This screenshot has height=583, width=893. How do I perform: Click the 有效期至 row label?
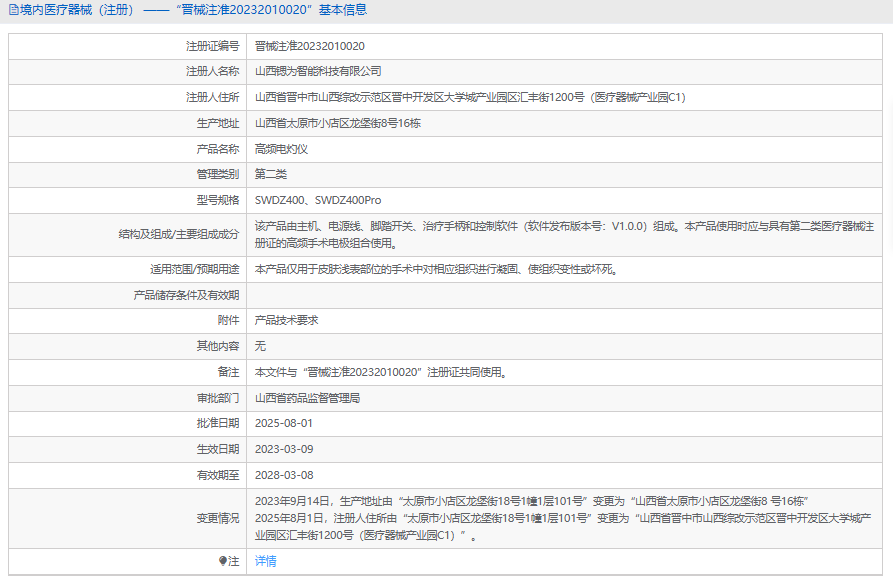point(218,475)
